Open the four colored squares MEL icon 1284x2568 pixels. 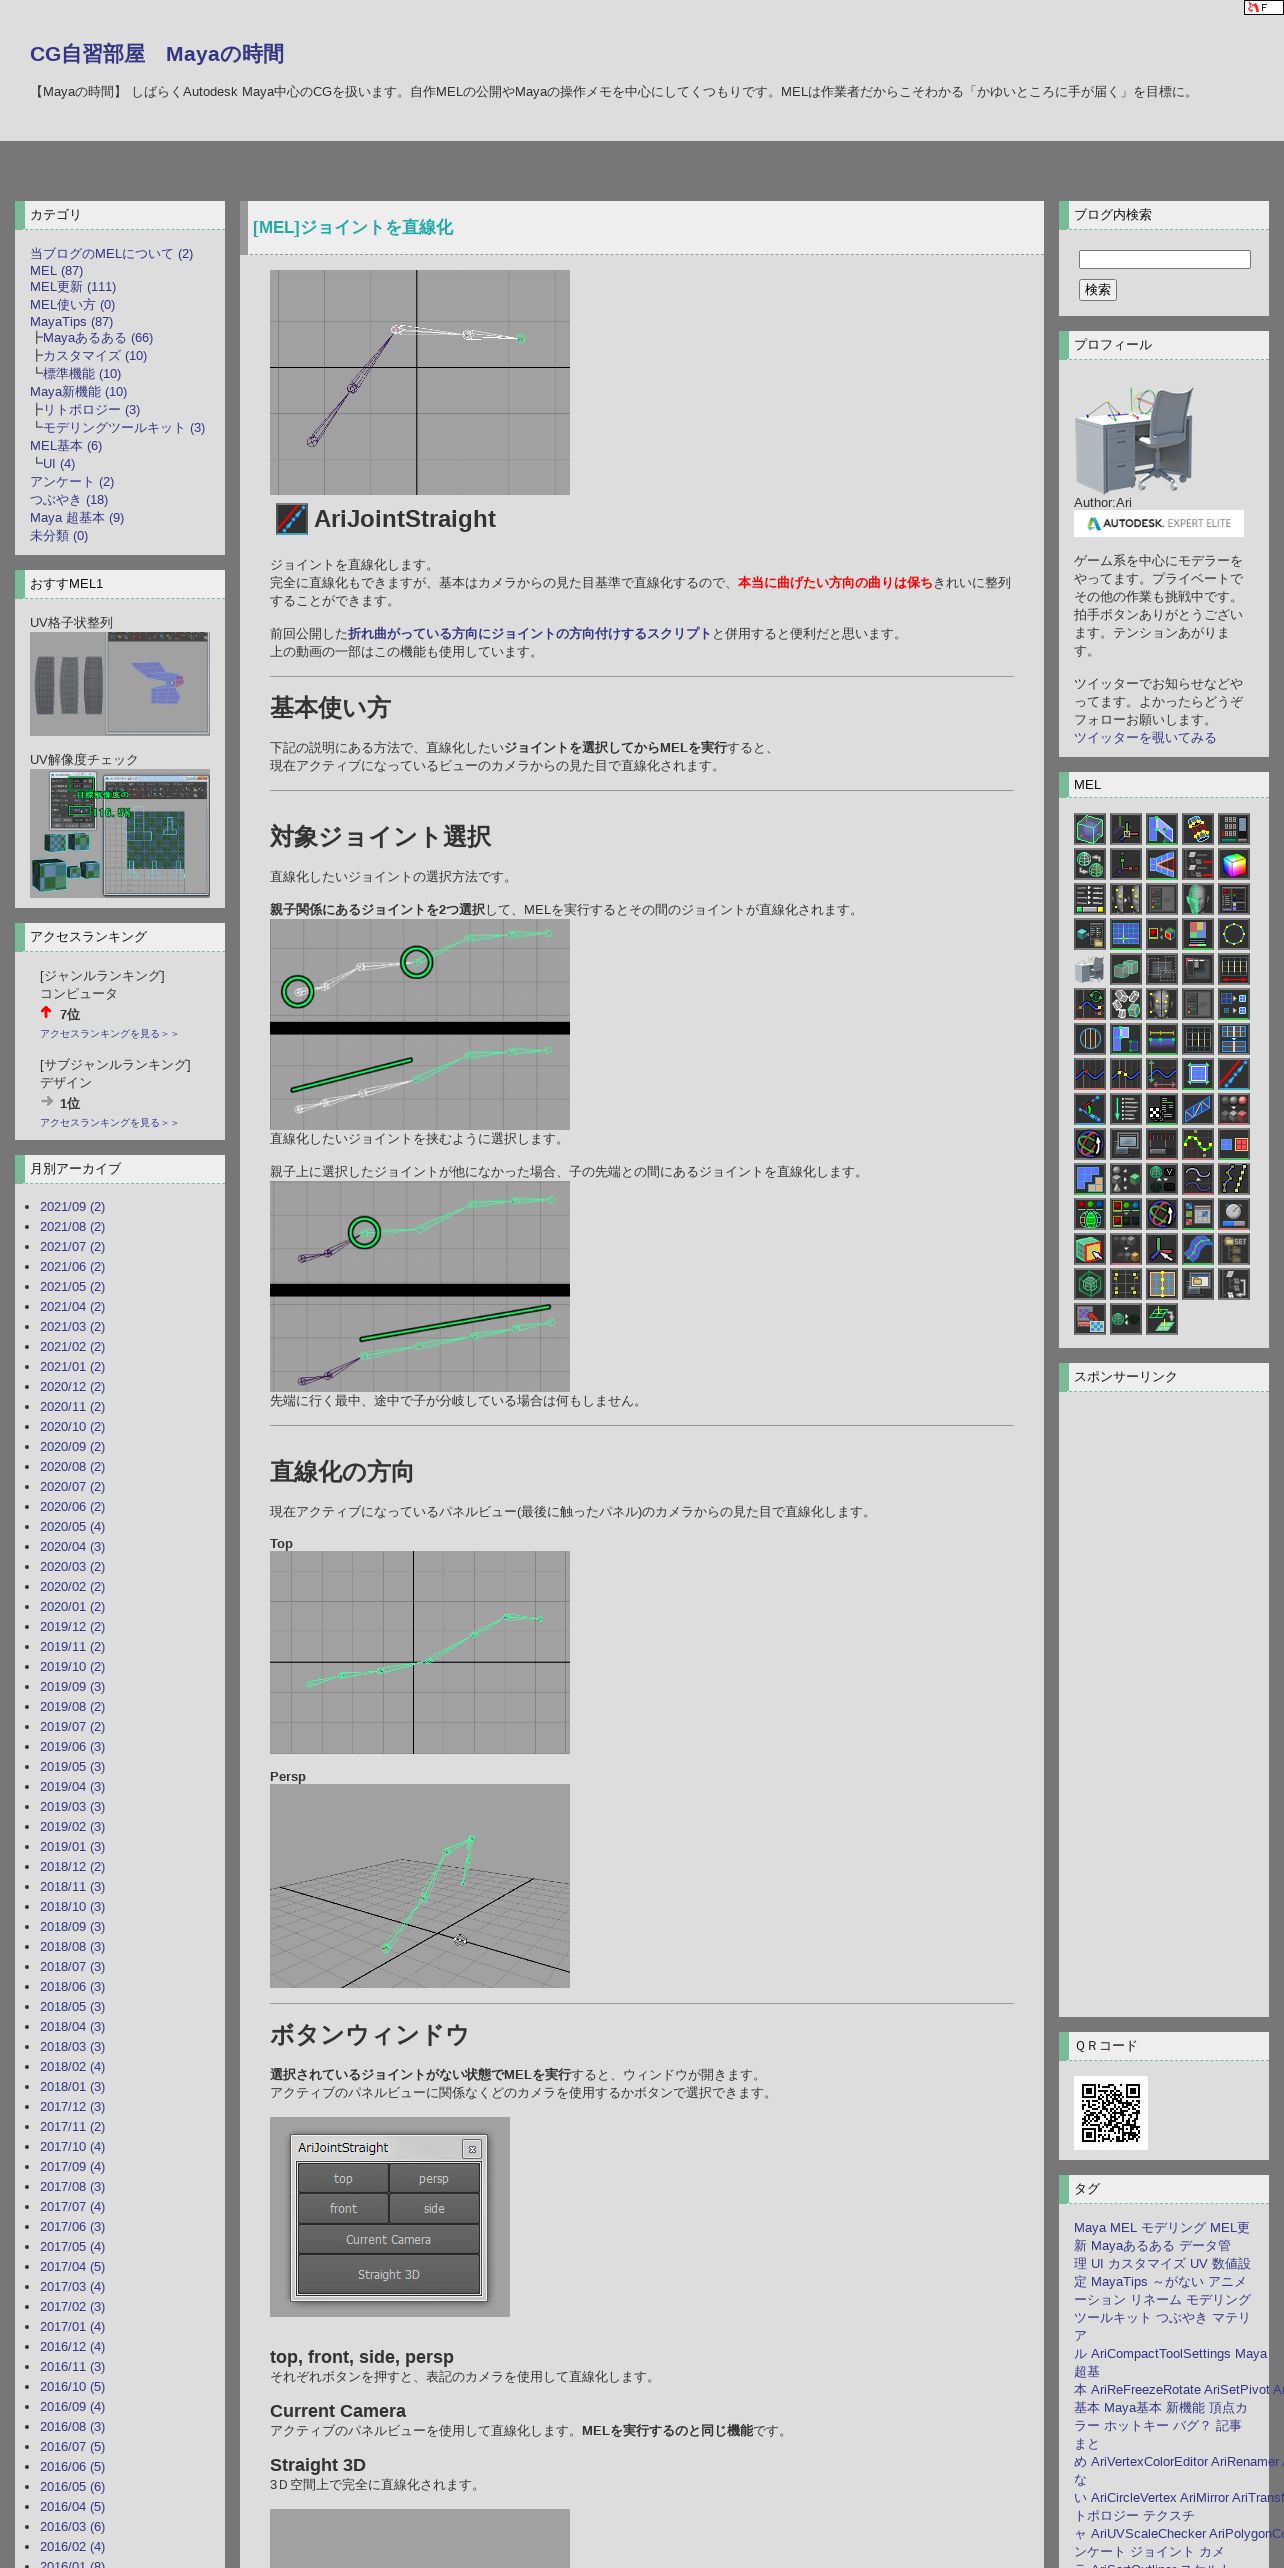(x=1198, y=934)
